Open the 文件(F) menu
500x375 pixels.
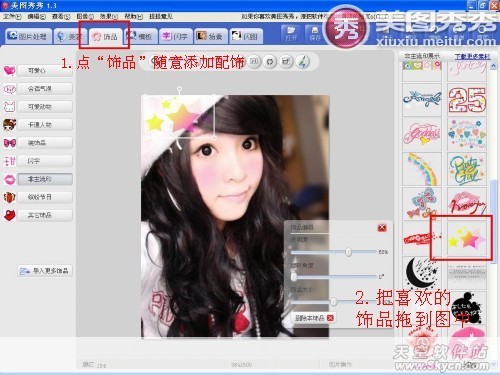tap(12, 16)
